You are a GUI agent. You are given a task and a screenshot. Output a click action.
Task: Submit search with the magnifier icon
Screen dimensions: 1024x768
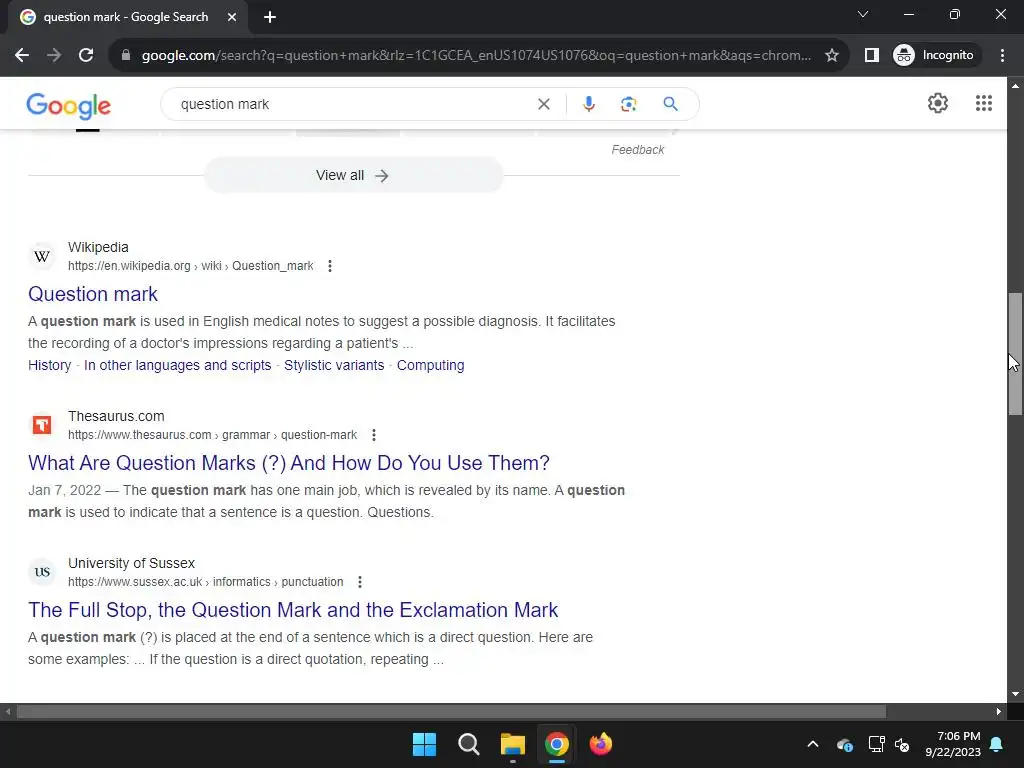pyautogui.click(x=670, y=104)
